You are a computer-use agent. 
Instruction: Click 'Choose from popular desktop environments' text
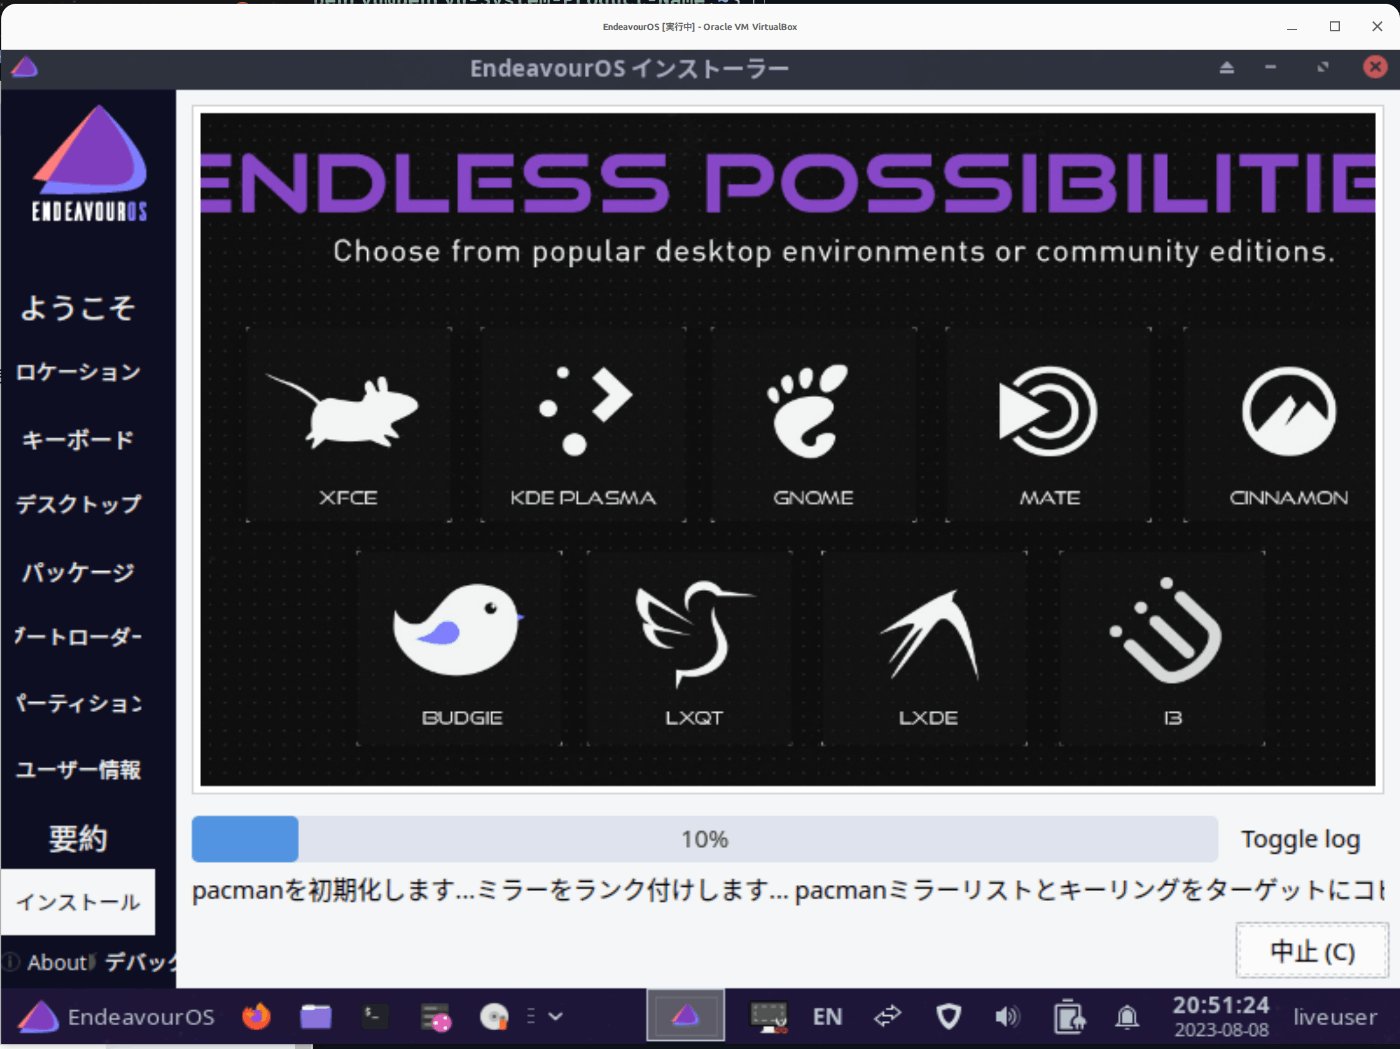pos(834,251)
